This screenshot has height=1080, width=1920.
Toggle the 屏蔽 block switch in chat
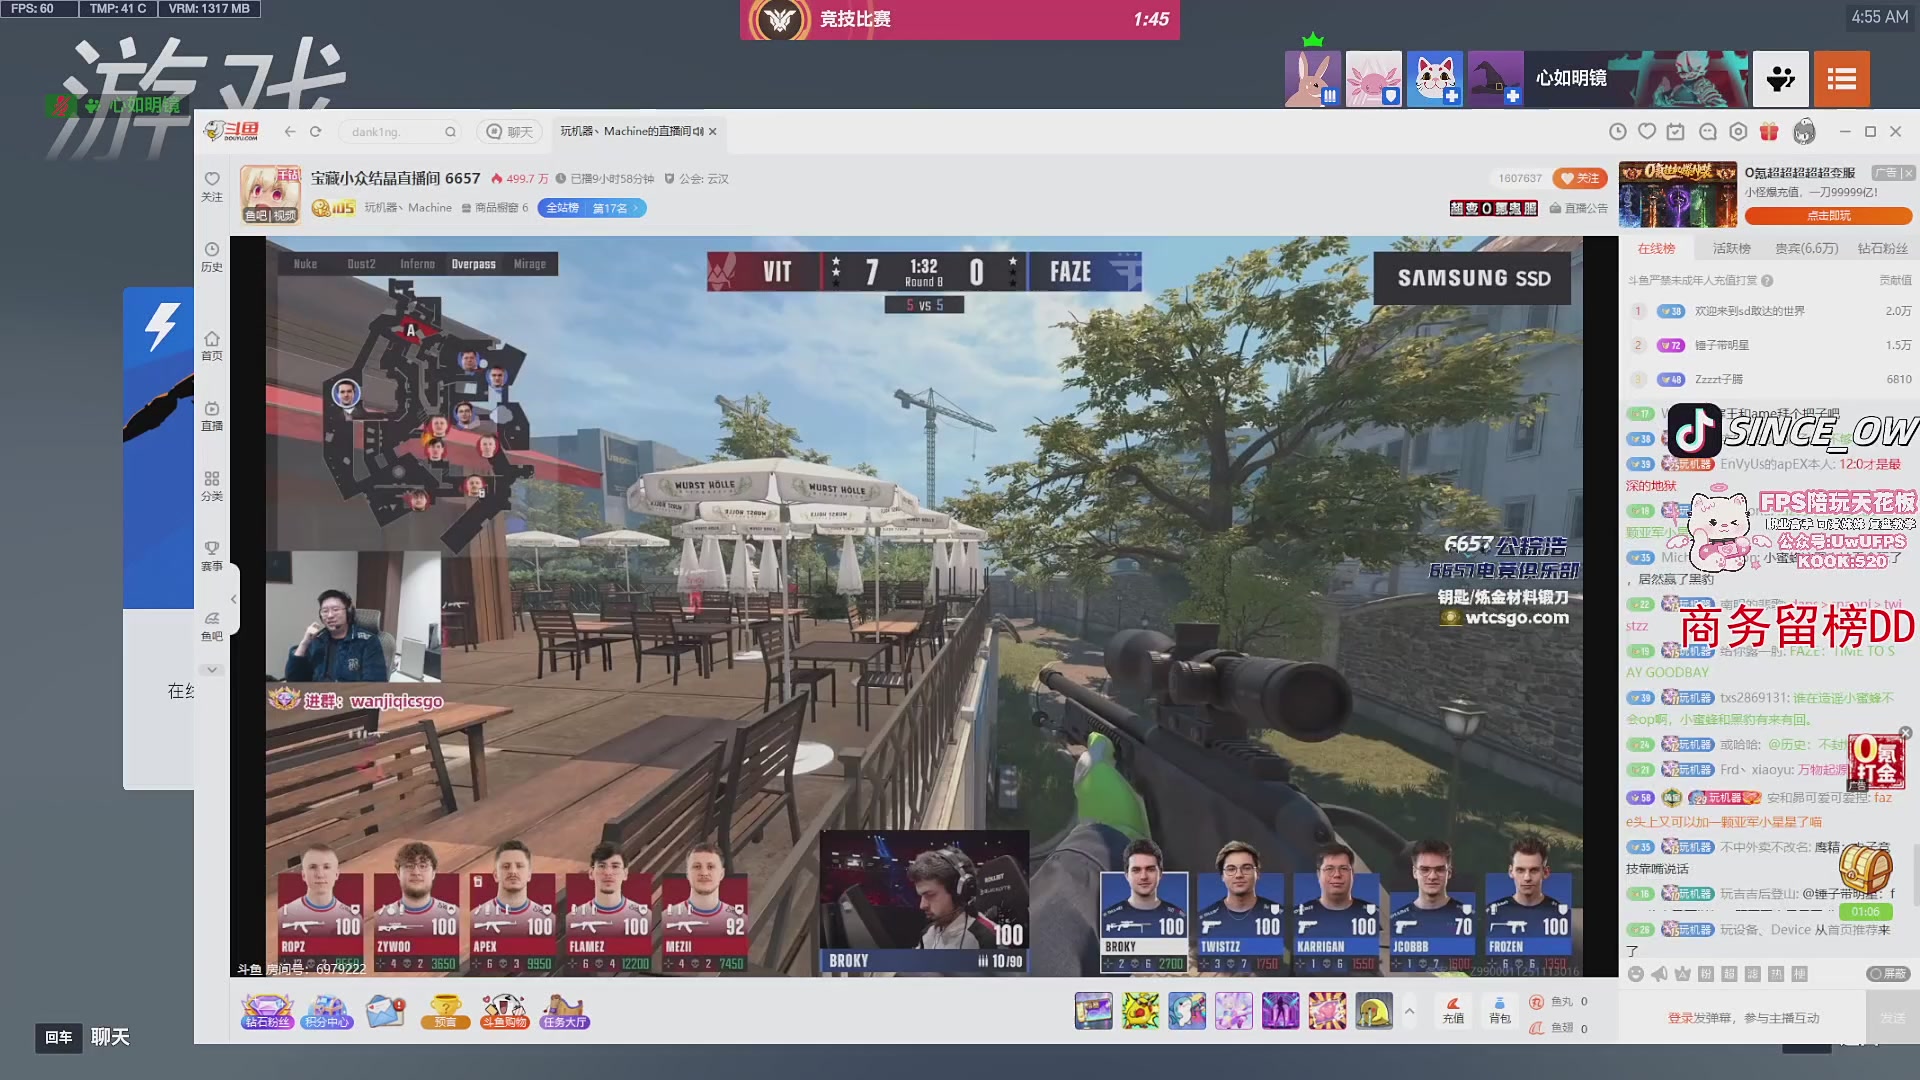click(1888, 974)
